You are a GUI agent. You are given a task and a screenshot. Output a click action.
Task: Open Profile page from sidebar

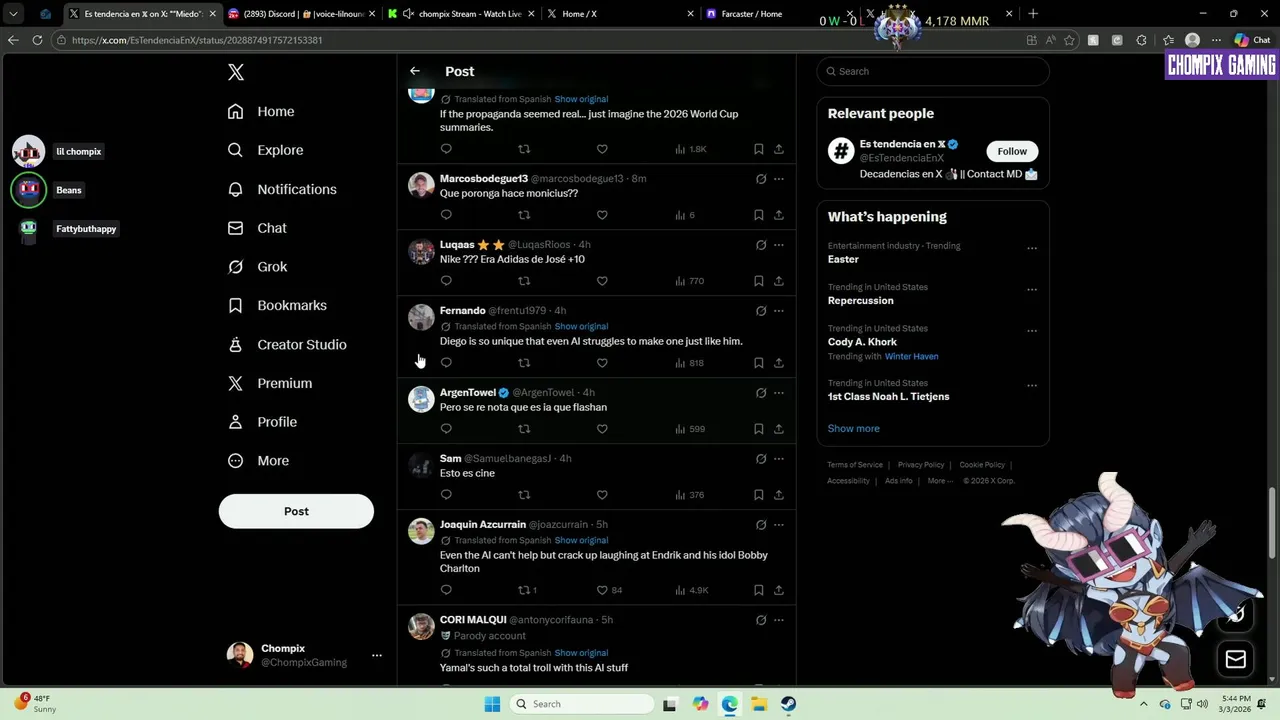262,422
